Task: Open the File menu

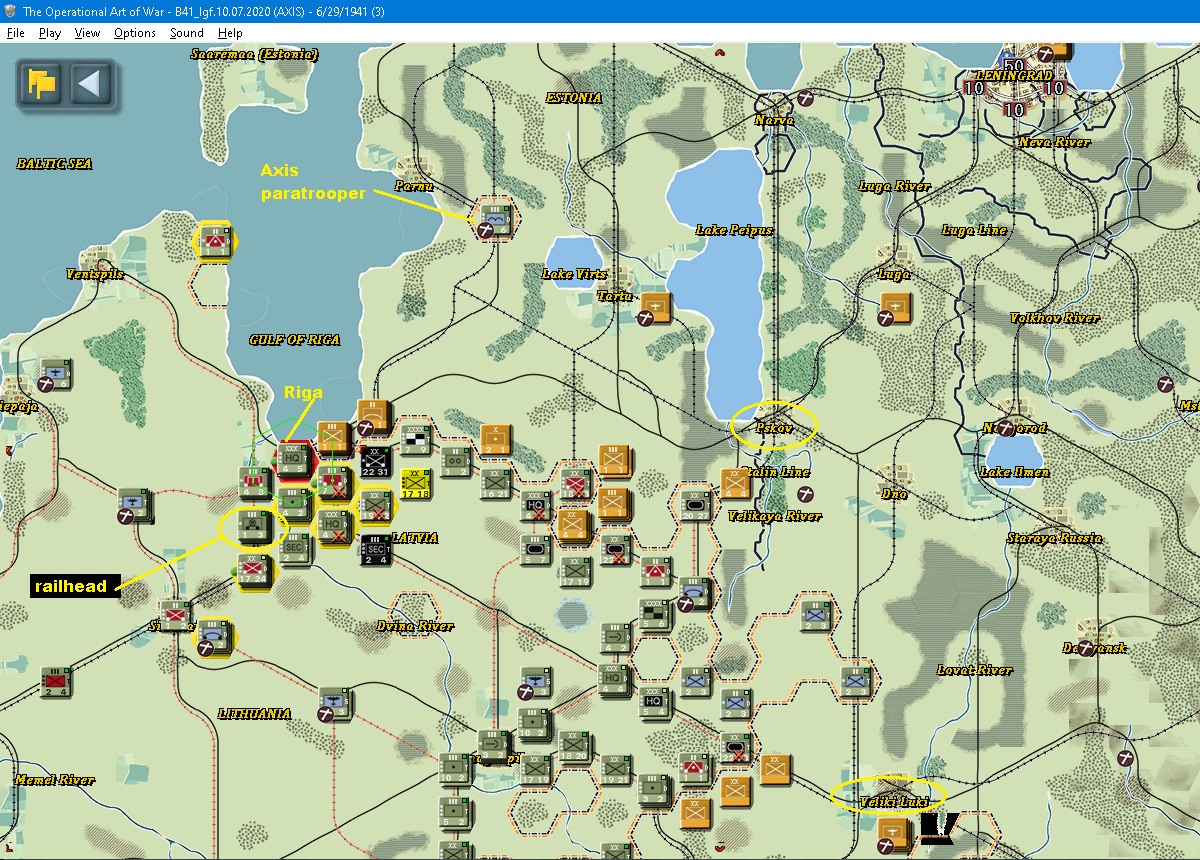Action: [x=15, y=33]
